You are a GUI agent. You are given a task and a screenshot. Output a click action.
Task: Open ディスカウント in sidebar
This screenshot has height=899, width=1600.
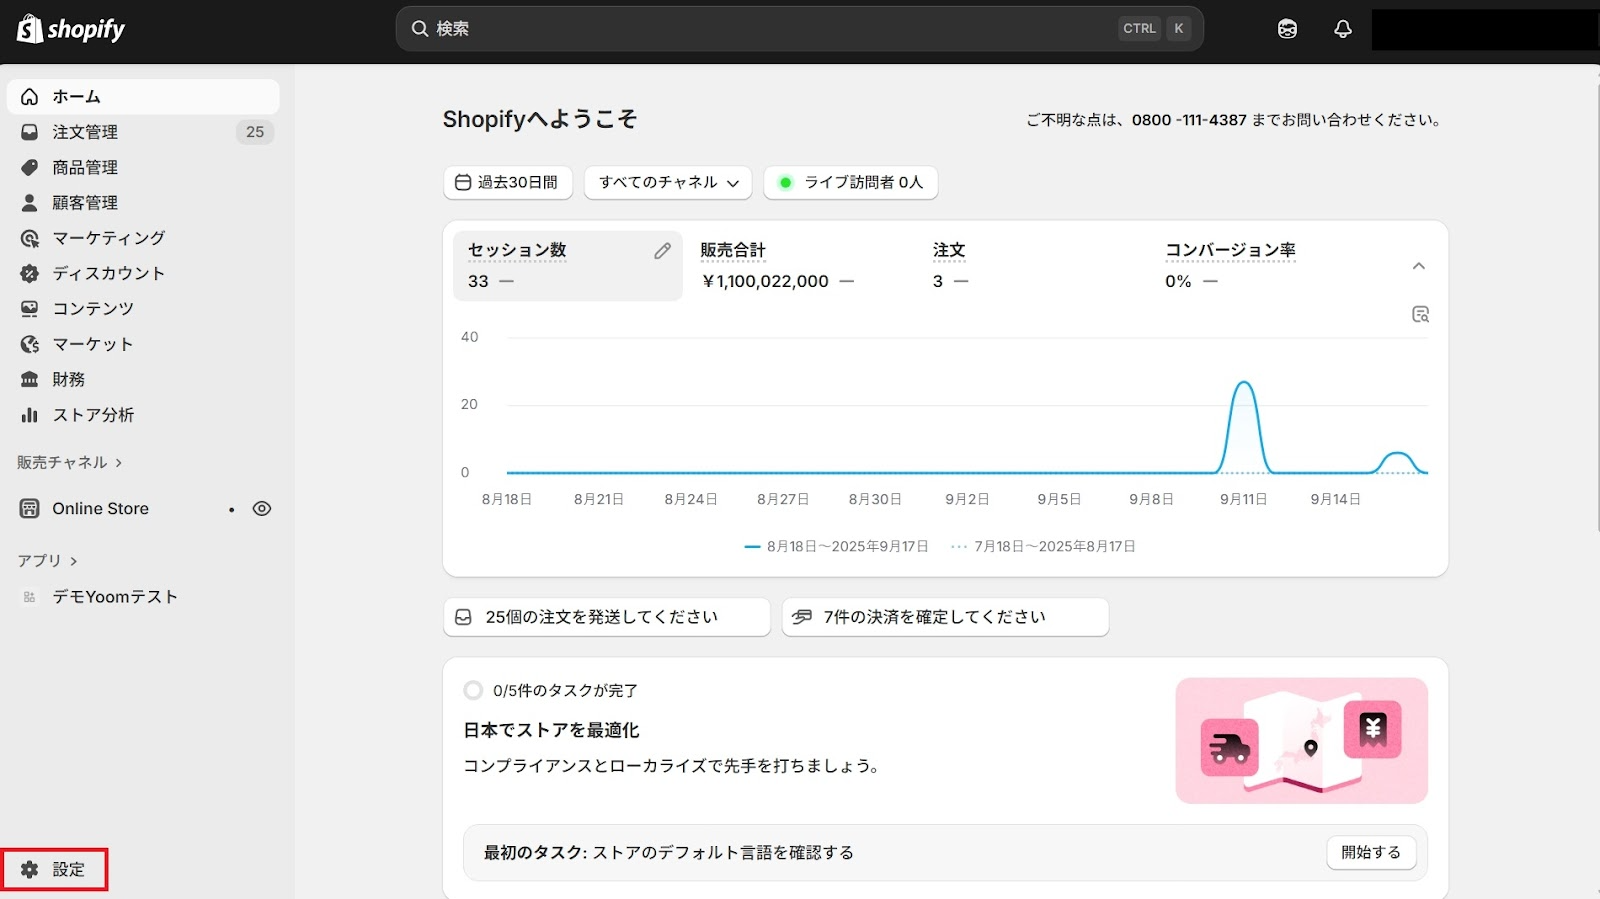pyautogui.click(x=143, y=273)
